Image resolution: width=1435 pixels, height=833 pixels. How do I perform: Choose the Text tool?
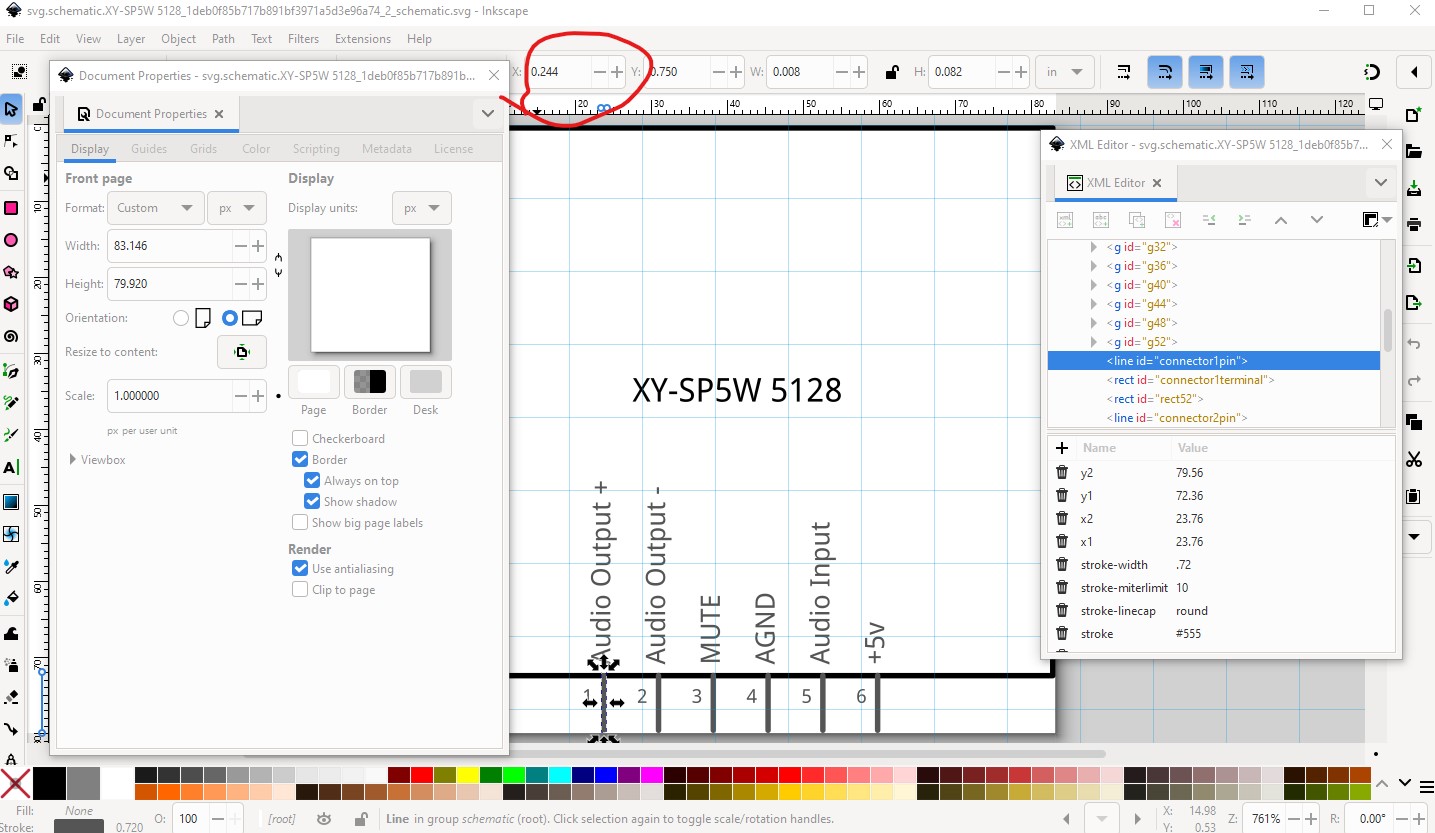[x=11, y=467]
